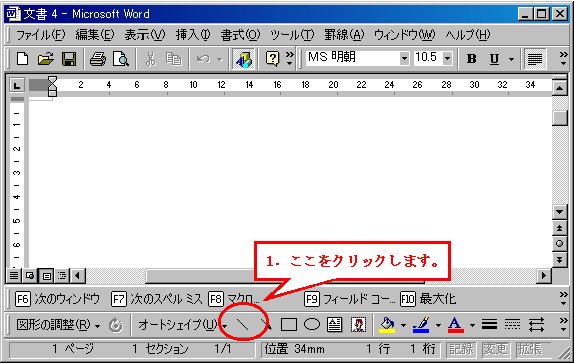The width and height of the screenshot is (574, 364).
Task: Insert a Text Box from the Drawing toolbar
Action: click(334, 324)
